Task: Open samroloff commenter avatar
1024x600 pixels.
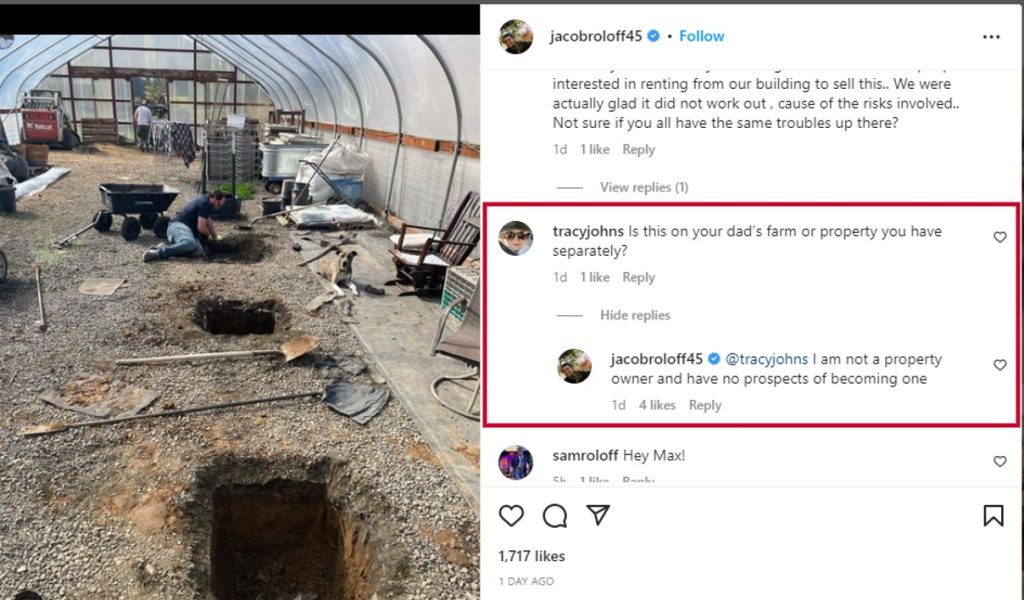Action: pyautogui.click(x=516, y=462)
